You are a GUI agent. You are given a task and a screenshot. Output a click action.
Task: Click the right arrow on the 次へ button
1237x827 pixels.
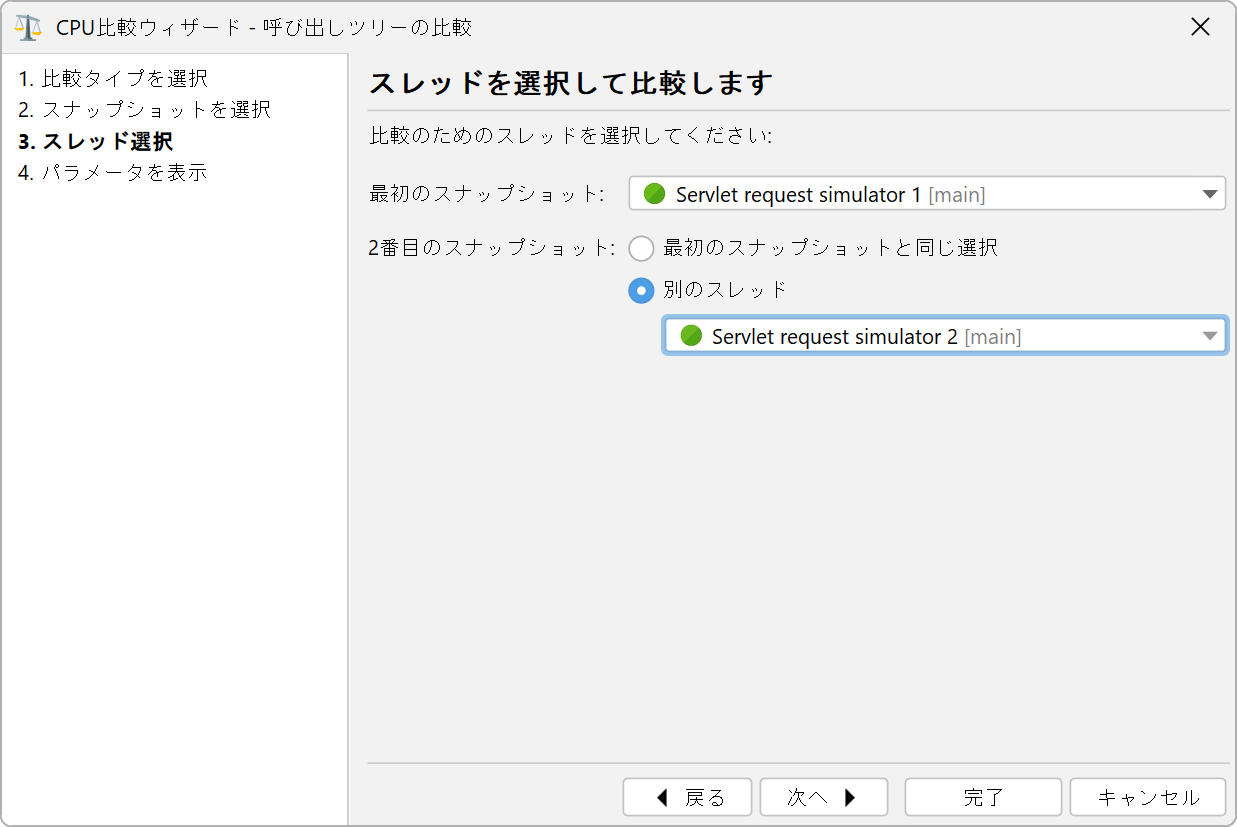[x=850, y=797]
